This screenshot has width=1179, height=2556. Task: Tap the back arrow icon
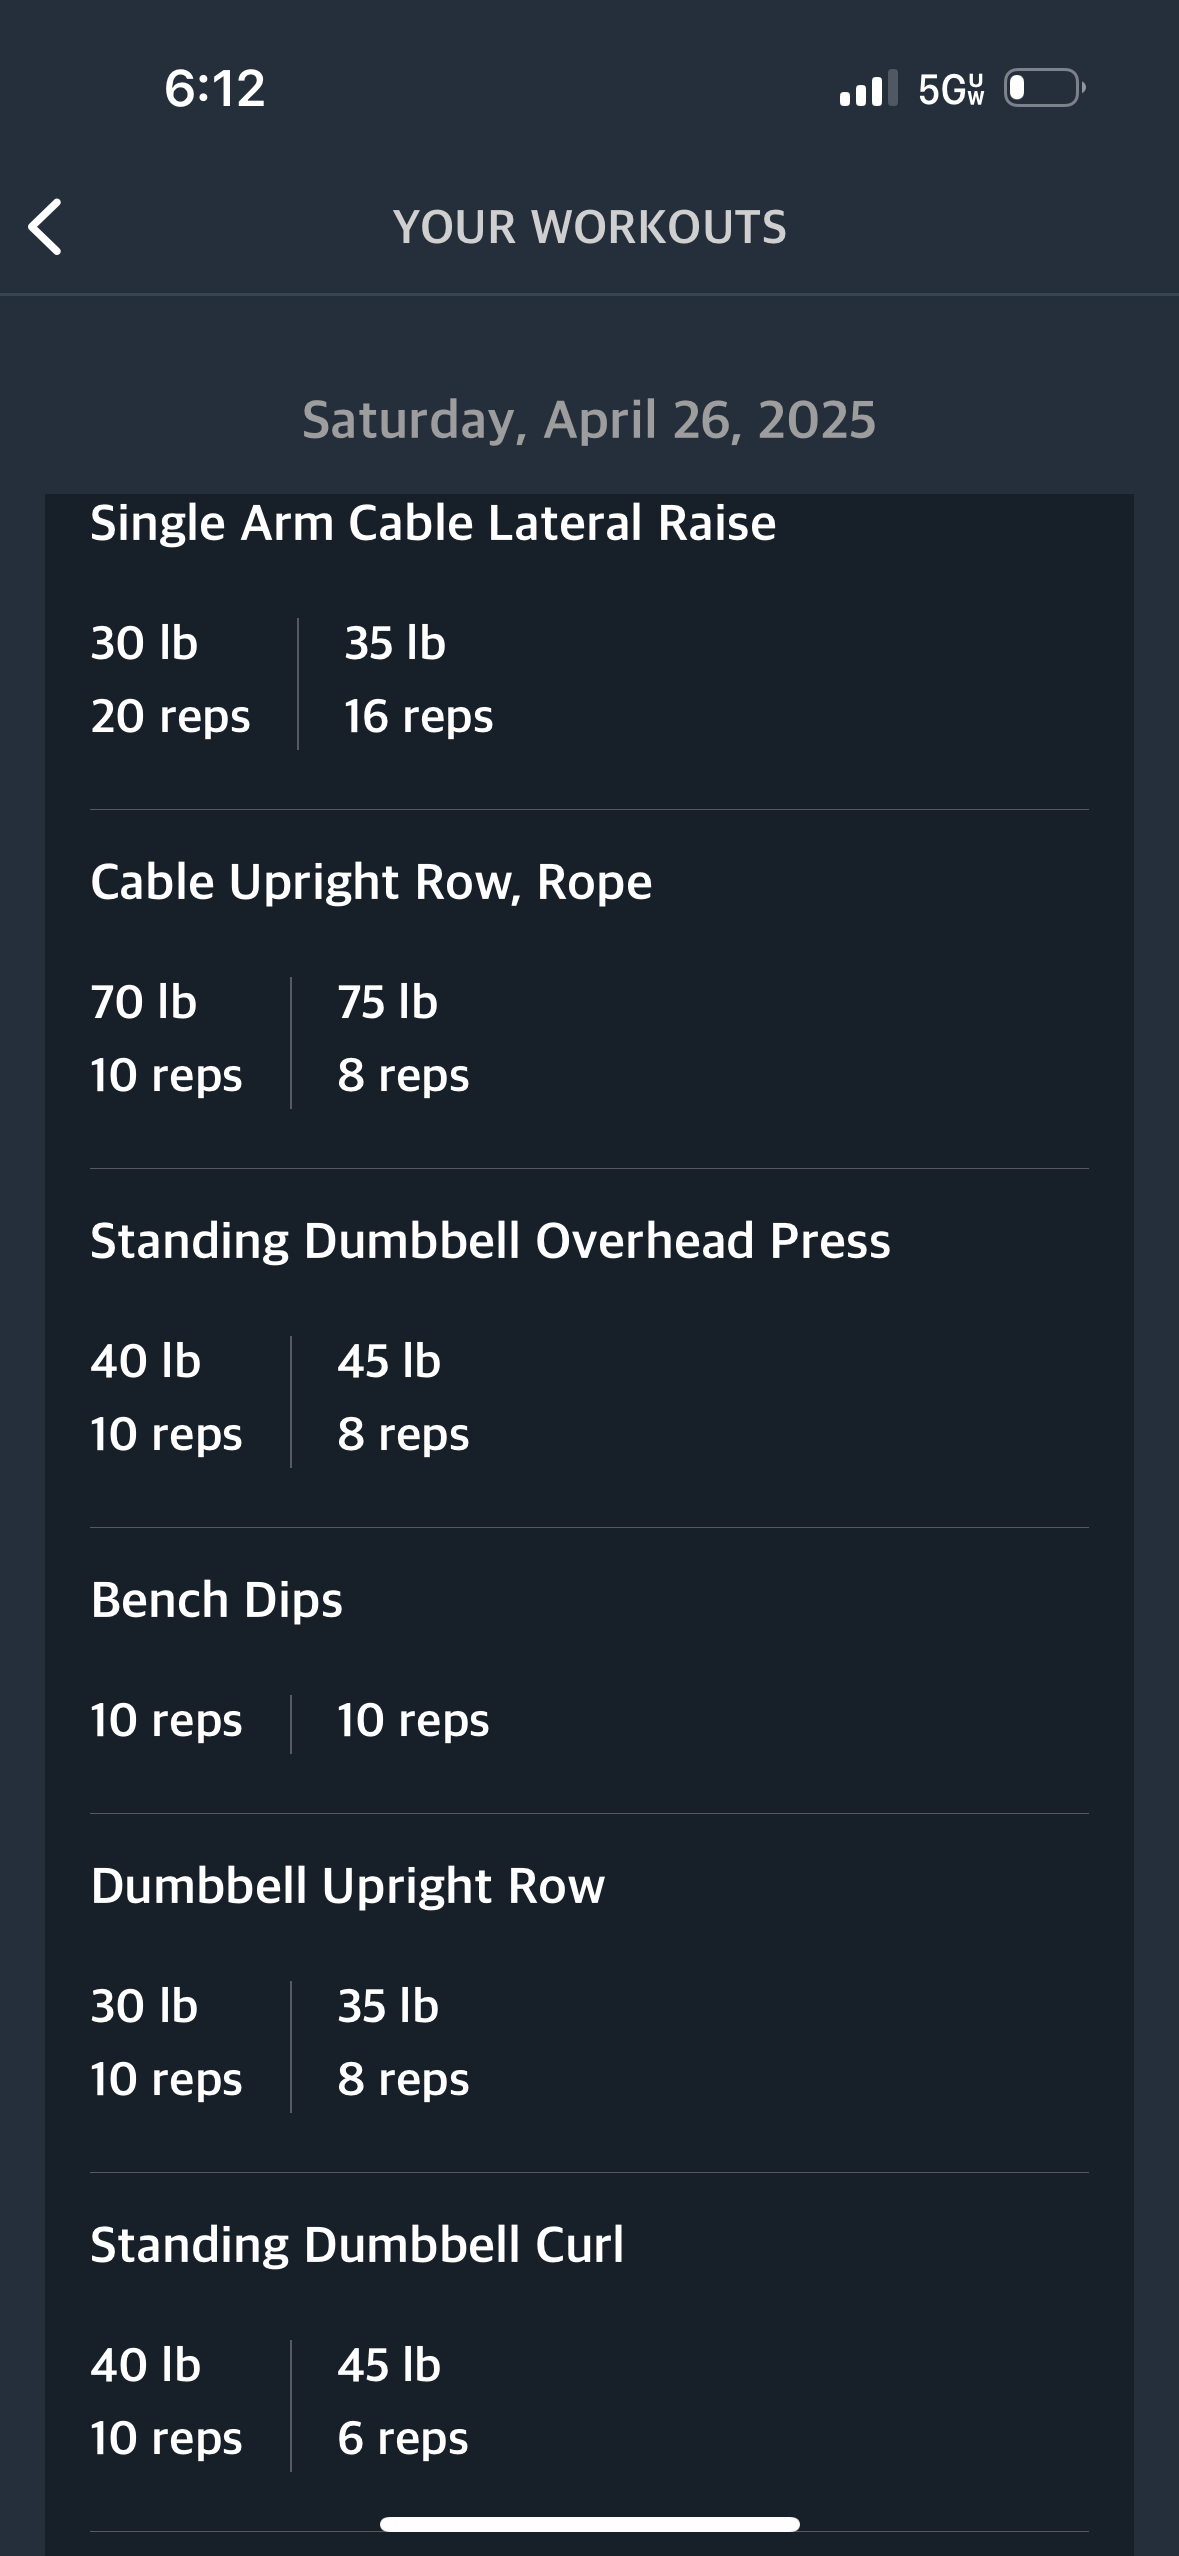click(46, 227)
